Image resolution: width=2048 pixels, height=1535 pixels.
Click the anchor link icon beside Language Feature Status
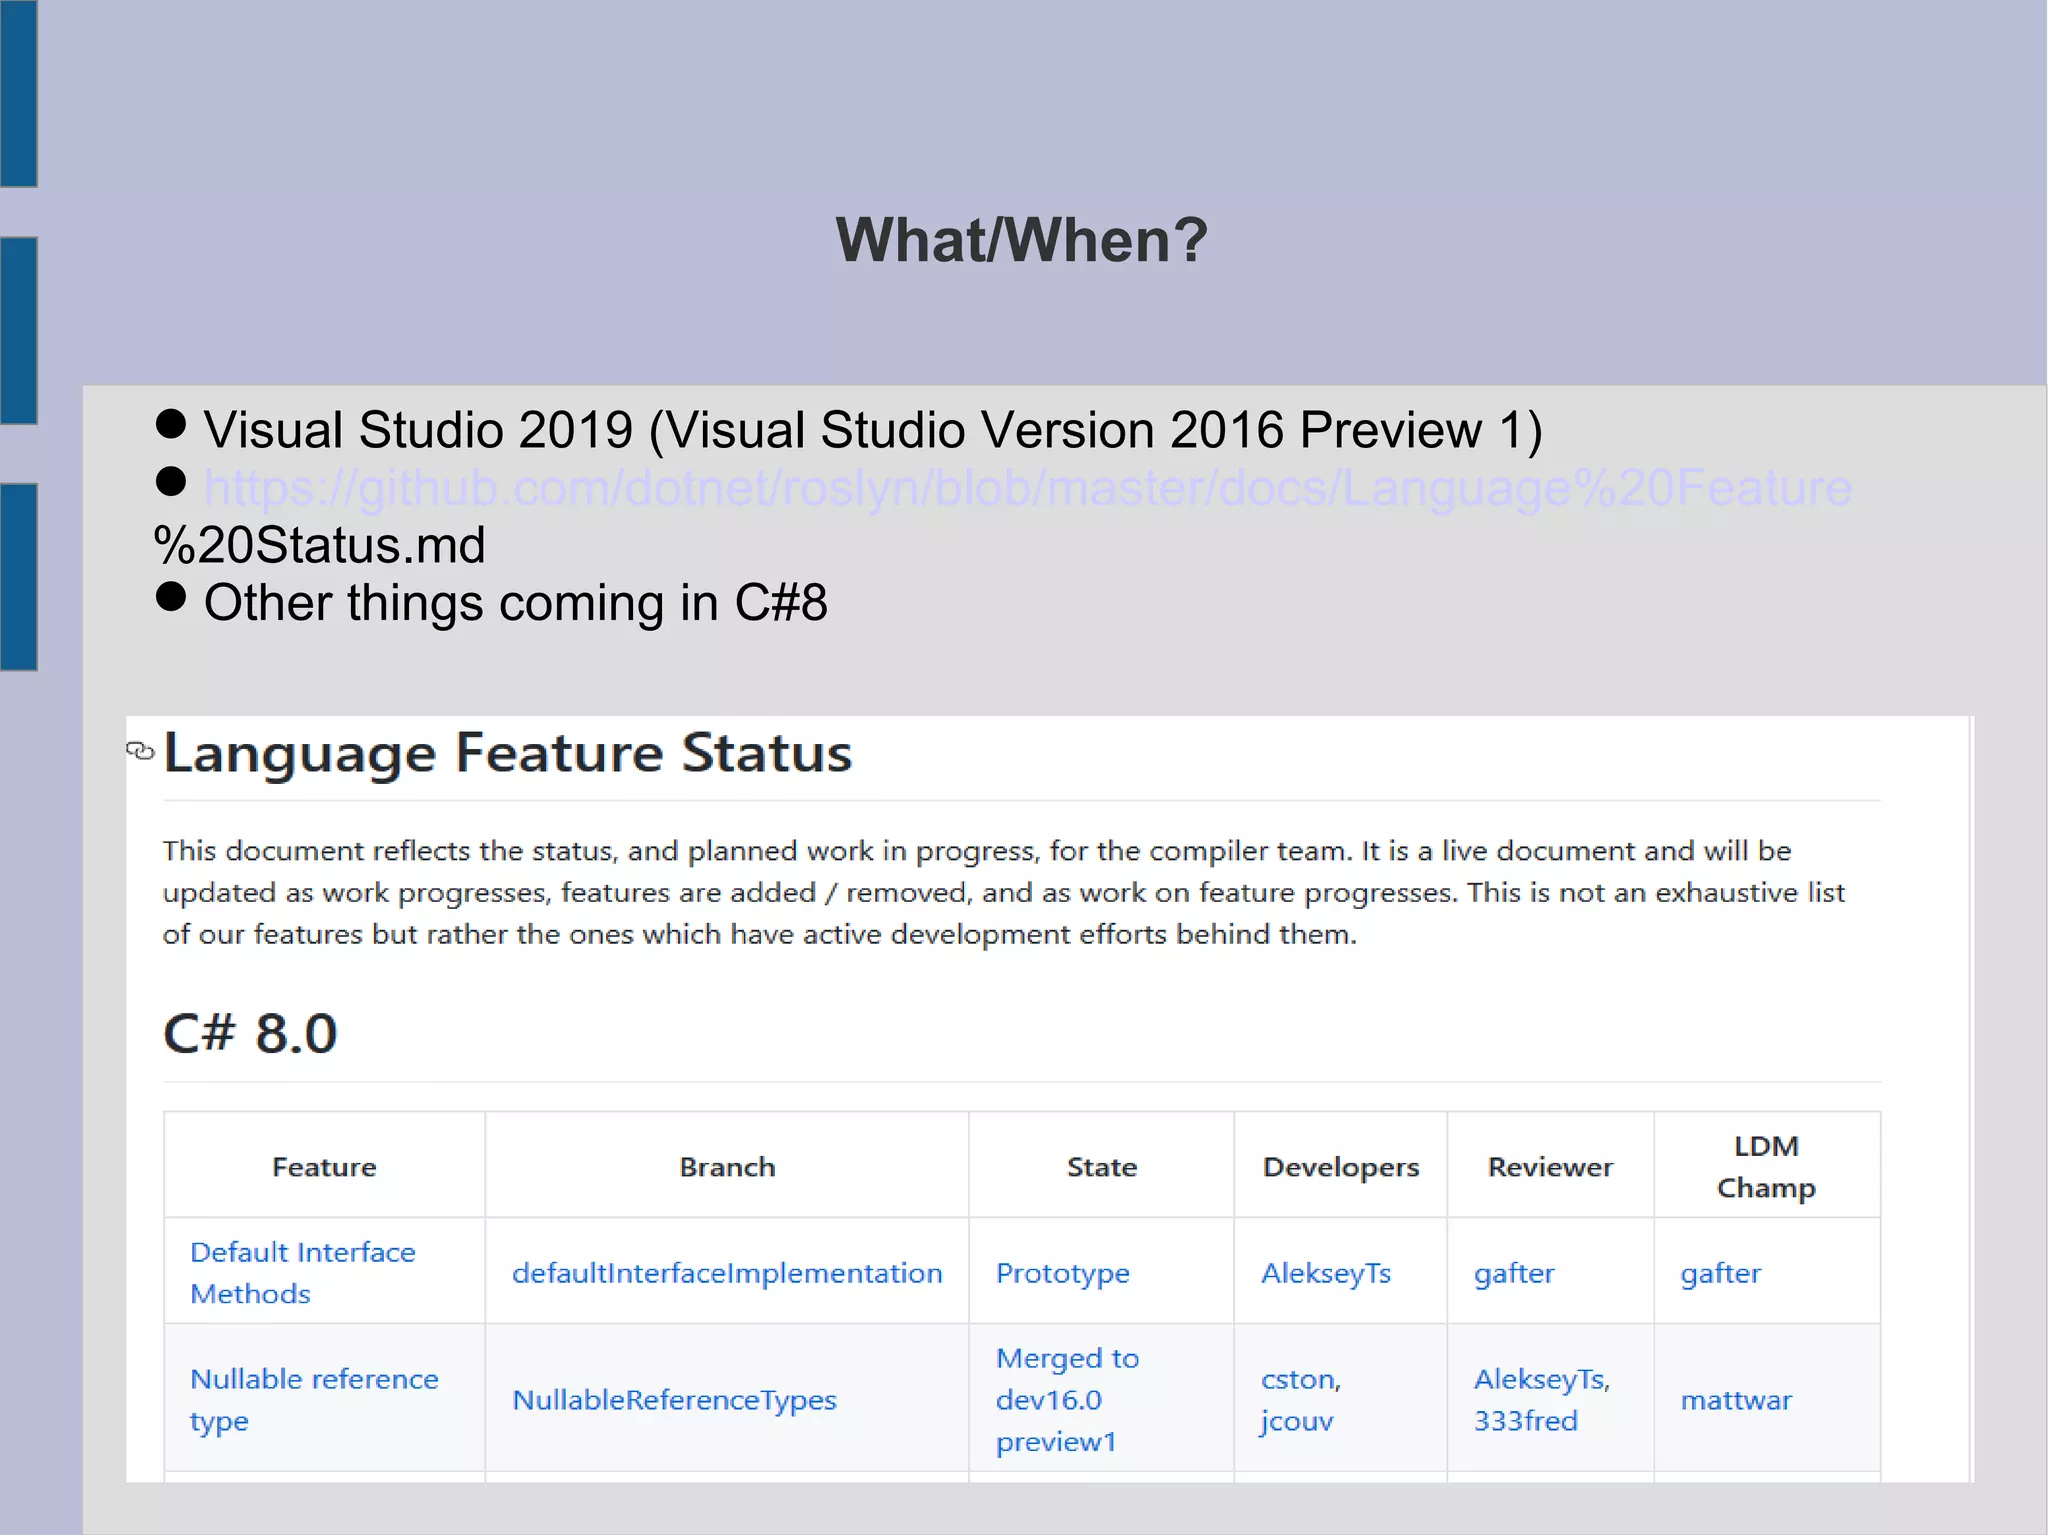(x=140, y=750)
